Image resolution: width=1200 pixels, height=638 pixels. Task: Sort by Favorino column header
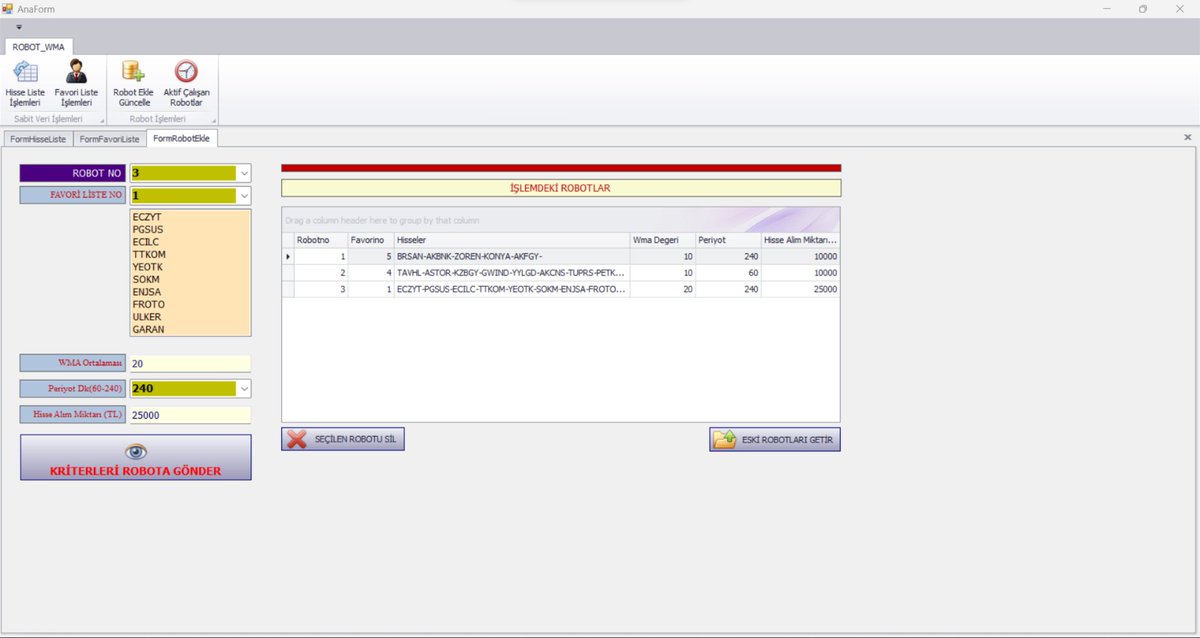pos(370,240)
